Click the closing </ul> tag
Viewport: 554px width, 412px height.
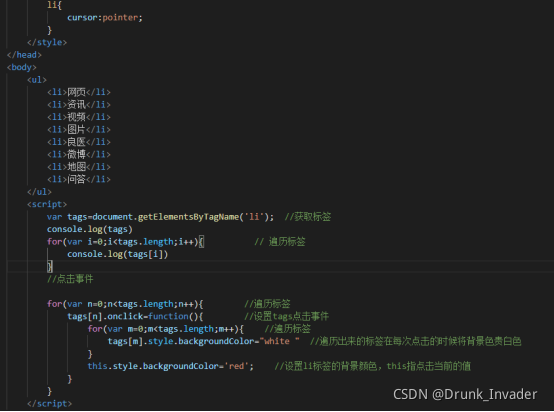click(x=39, y=192)
